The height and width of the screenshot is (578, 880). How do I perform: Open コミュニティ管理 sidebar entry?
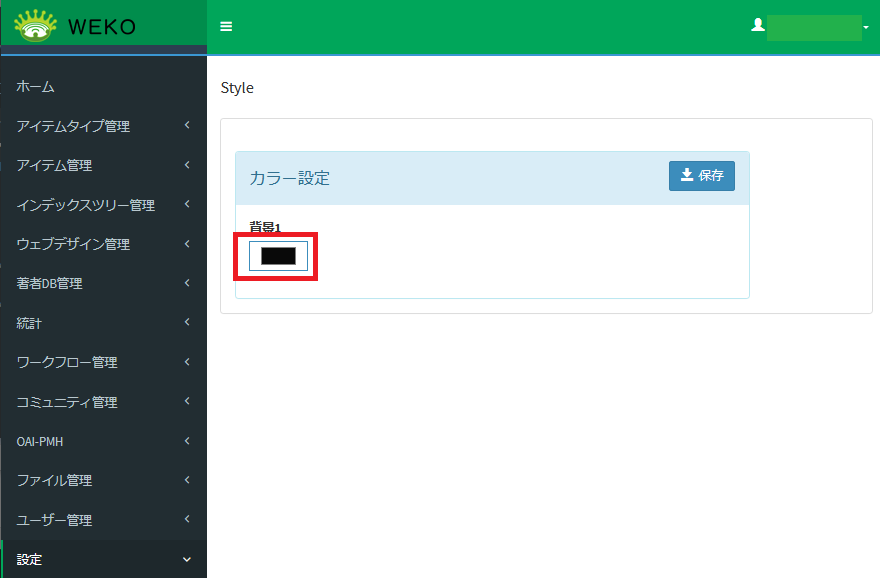[x=67, y=402]
